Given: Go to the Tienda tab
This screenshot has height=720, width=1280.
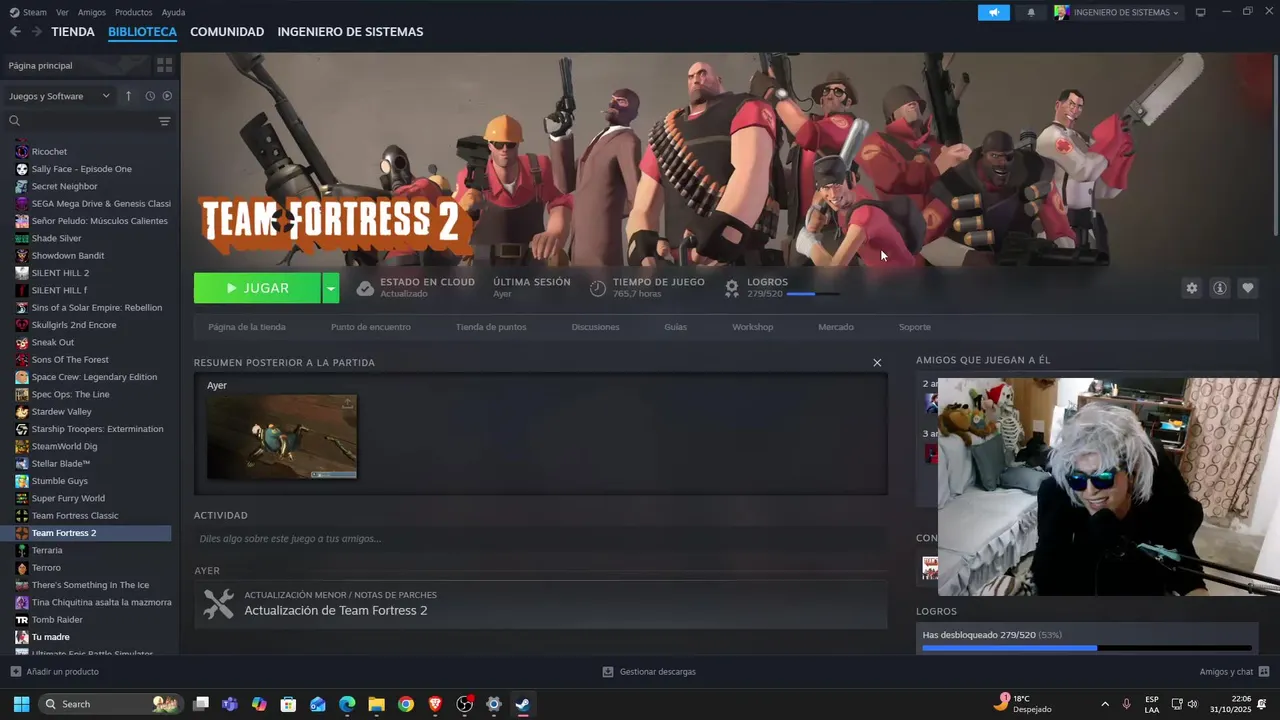Looking at the screenshot, I should (x=73, y=32).
